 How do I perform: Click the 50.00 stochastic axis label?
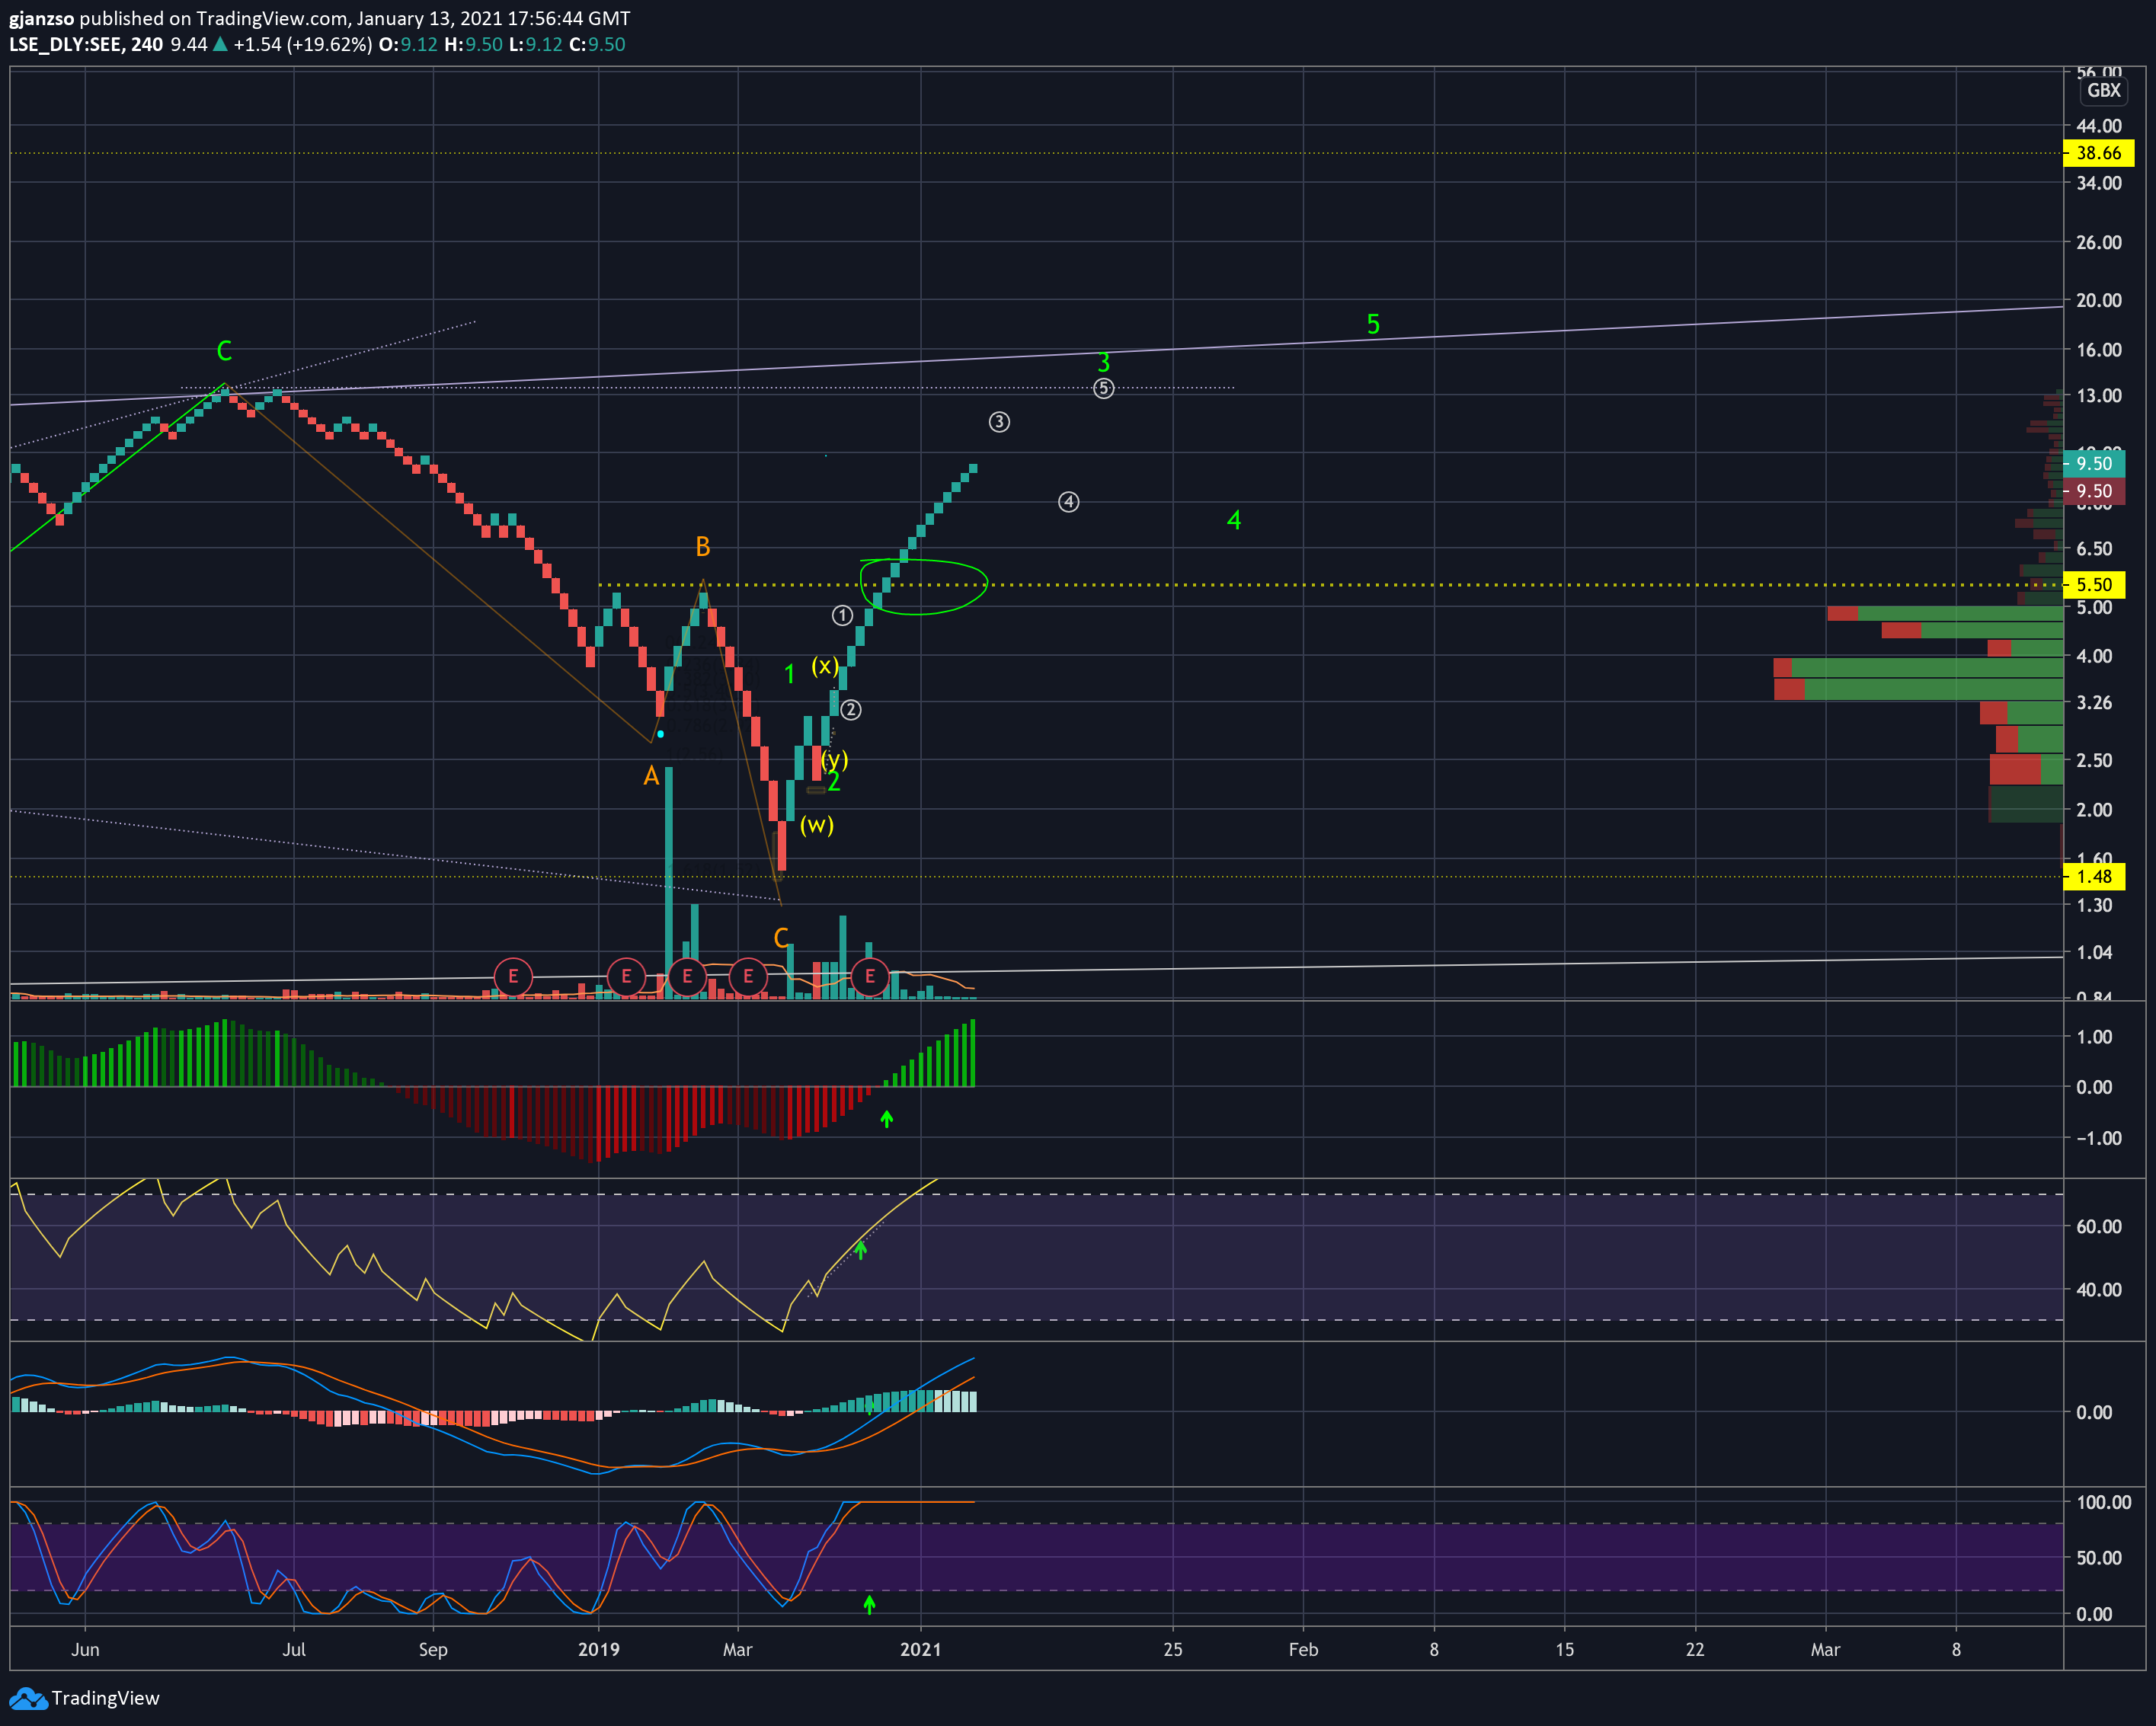click(x=2099, y=1558)
